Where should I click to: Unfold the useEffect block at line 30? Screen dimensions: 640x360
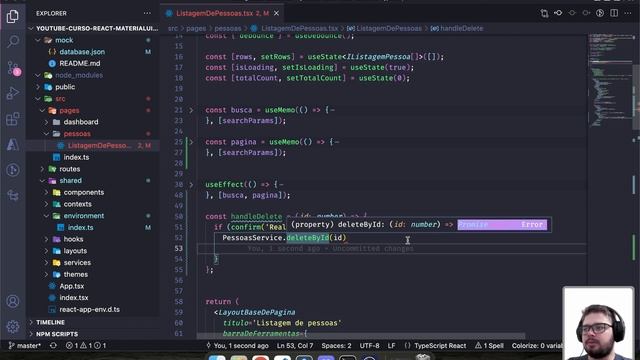pyautogui.click(x=191, y=184)
